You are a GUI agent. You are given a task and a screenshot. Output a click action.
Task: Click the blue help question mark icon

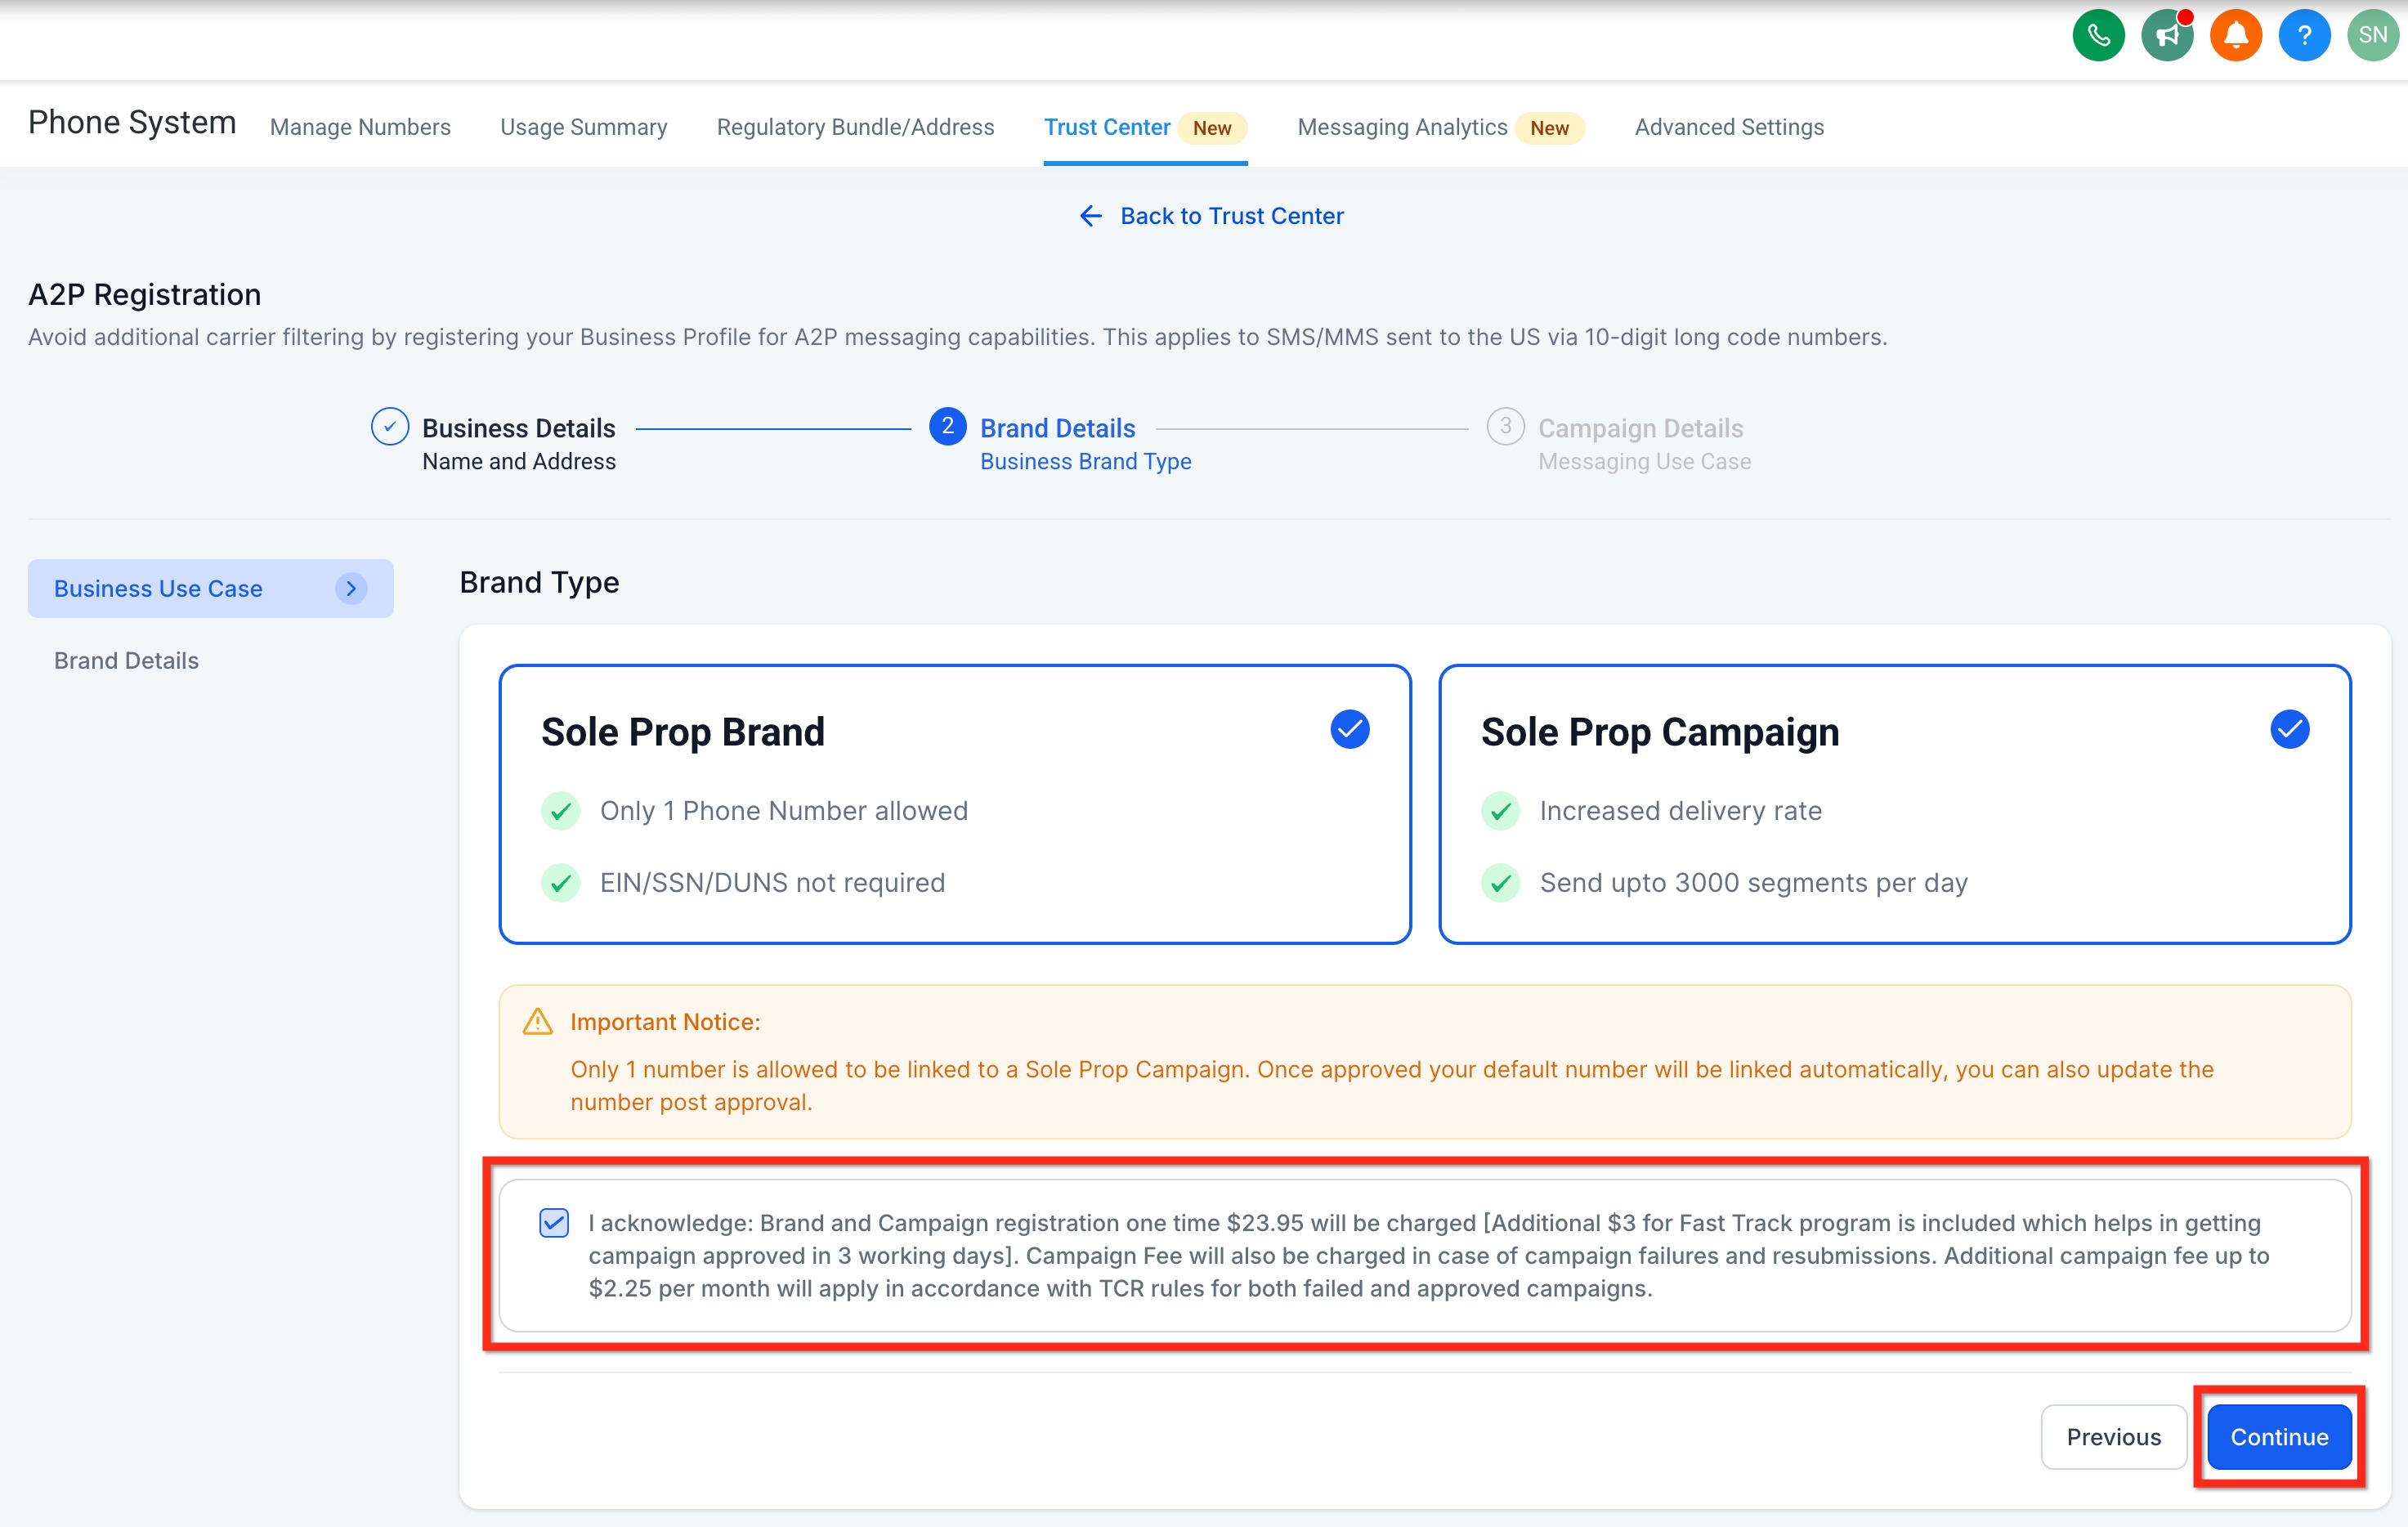2303,36
